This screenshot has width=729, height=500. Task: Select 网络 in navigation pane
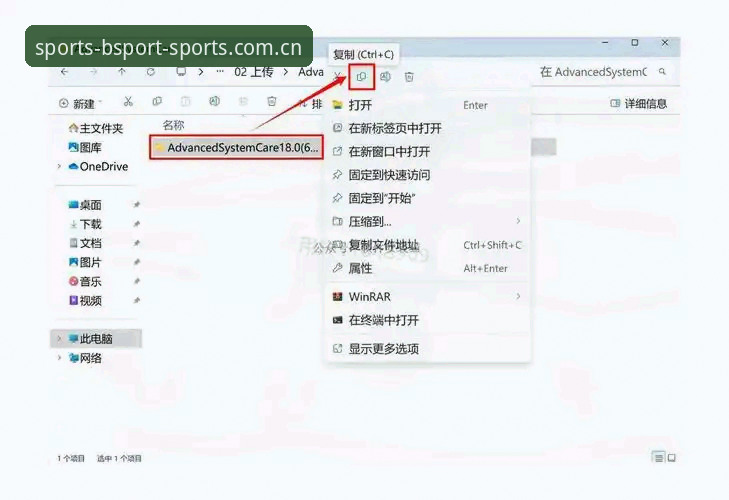[85, 358]
